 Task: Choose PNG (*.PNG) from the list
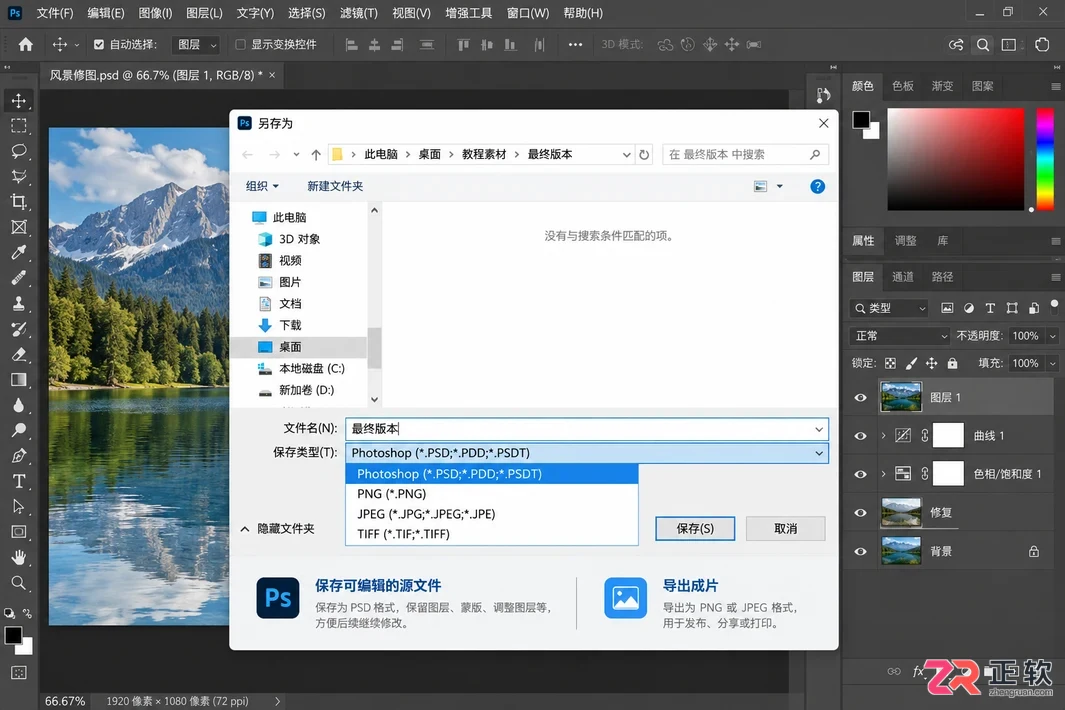coord(492,494)
